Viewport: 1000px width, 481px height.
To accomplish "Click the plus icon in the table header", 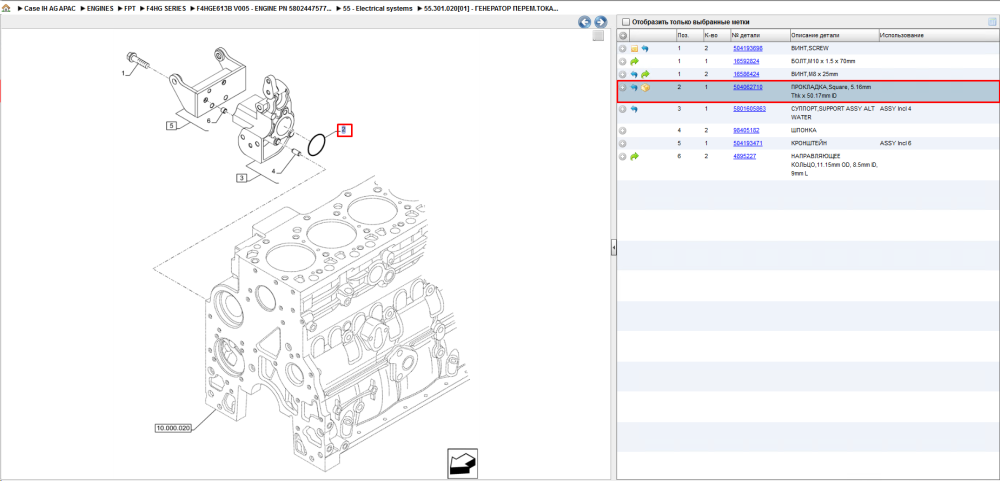I will [623, 36].
